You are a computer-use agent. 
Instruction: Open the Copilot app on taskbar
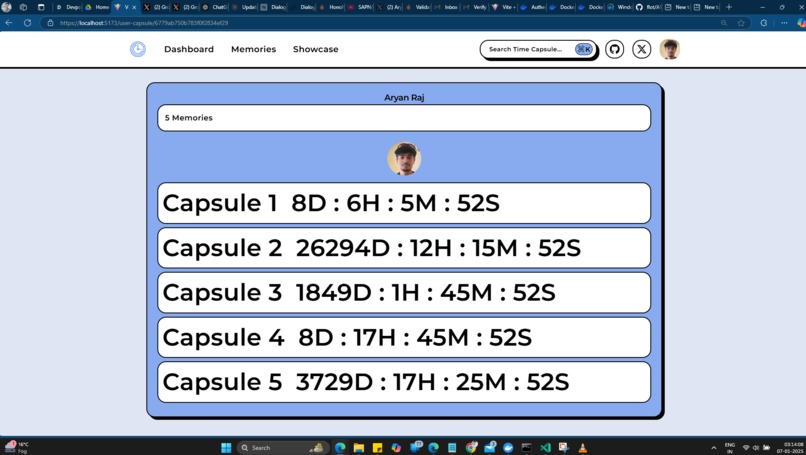[396, 447]
